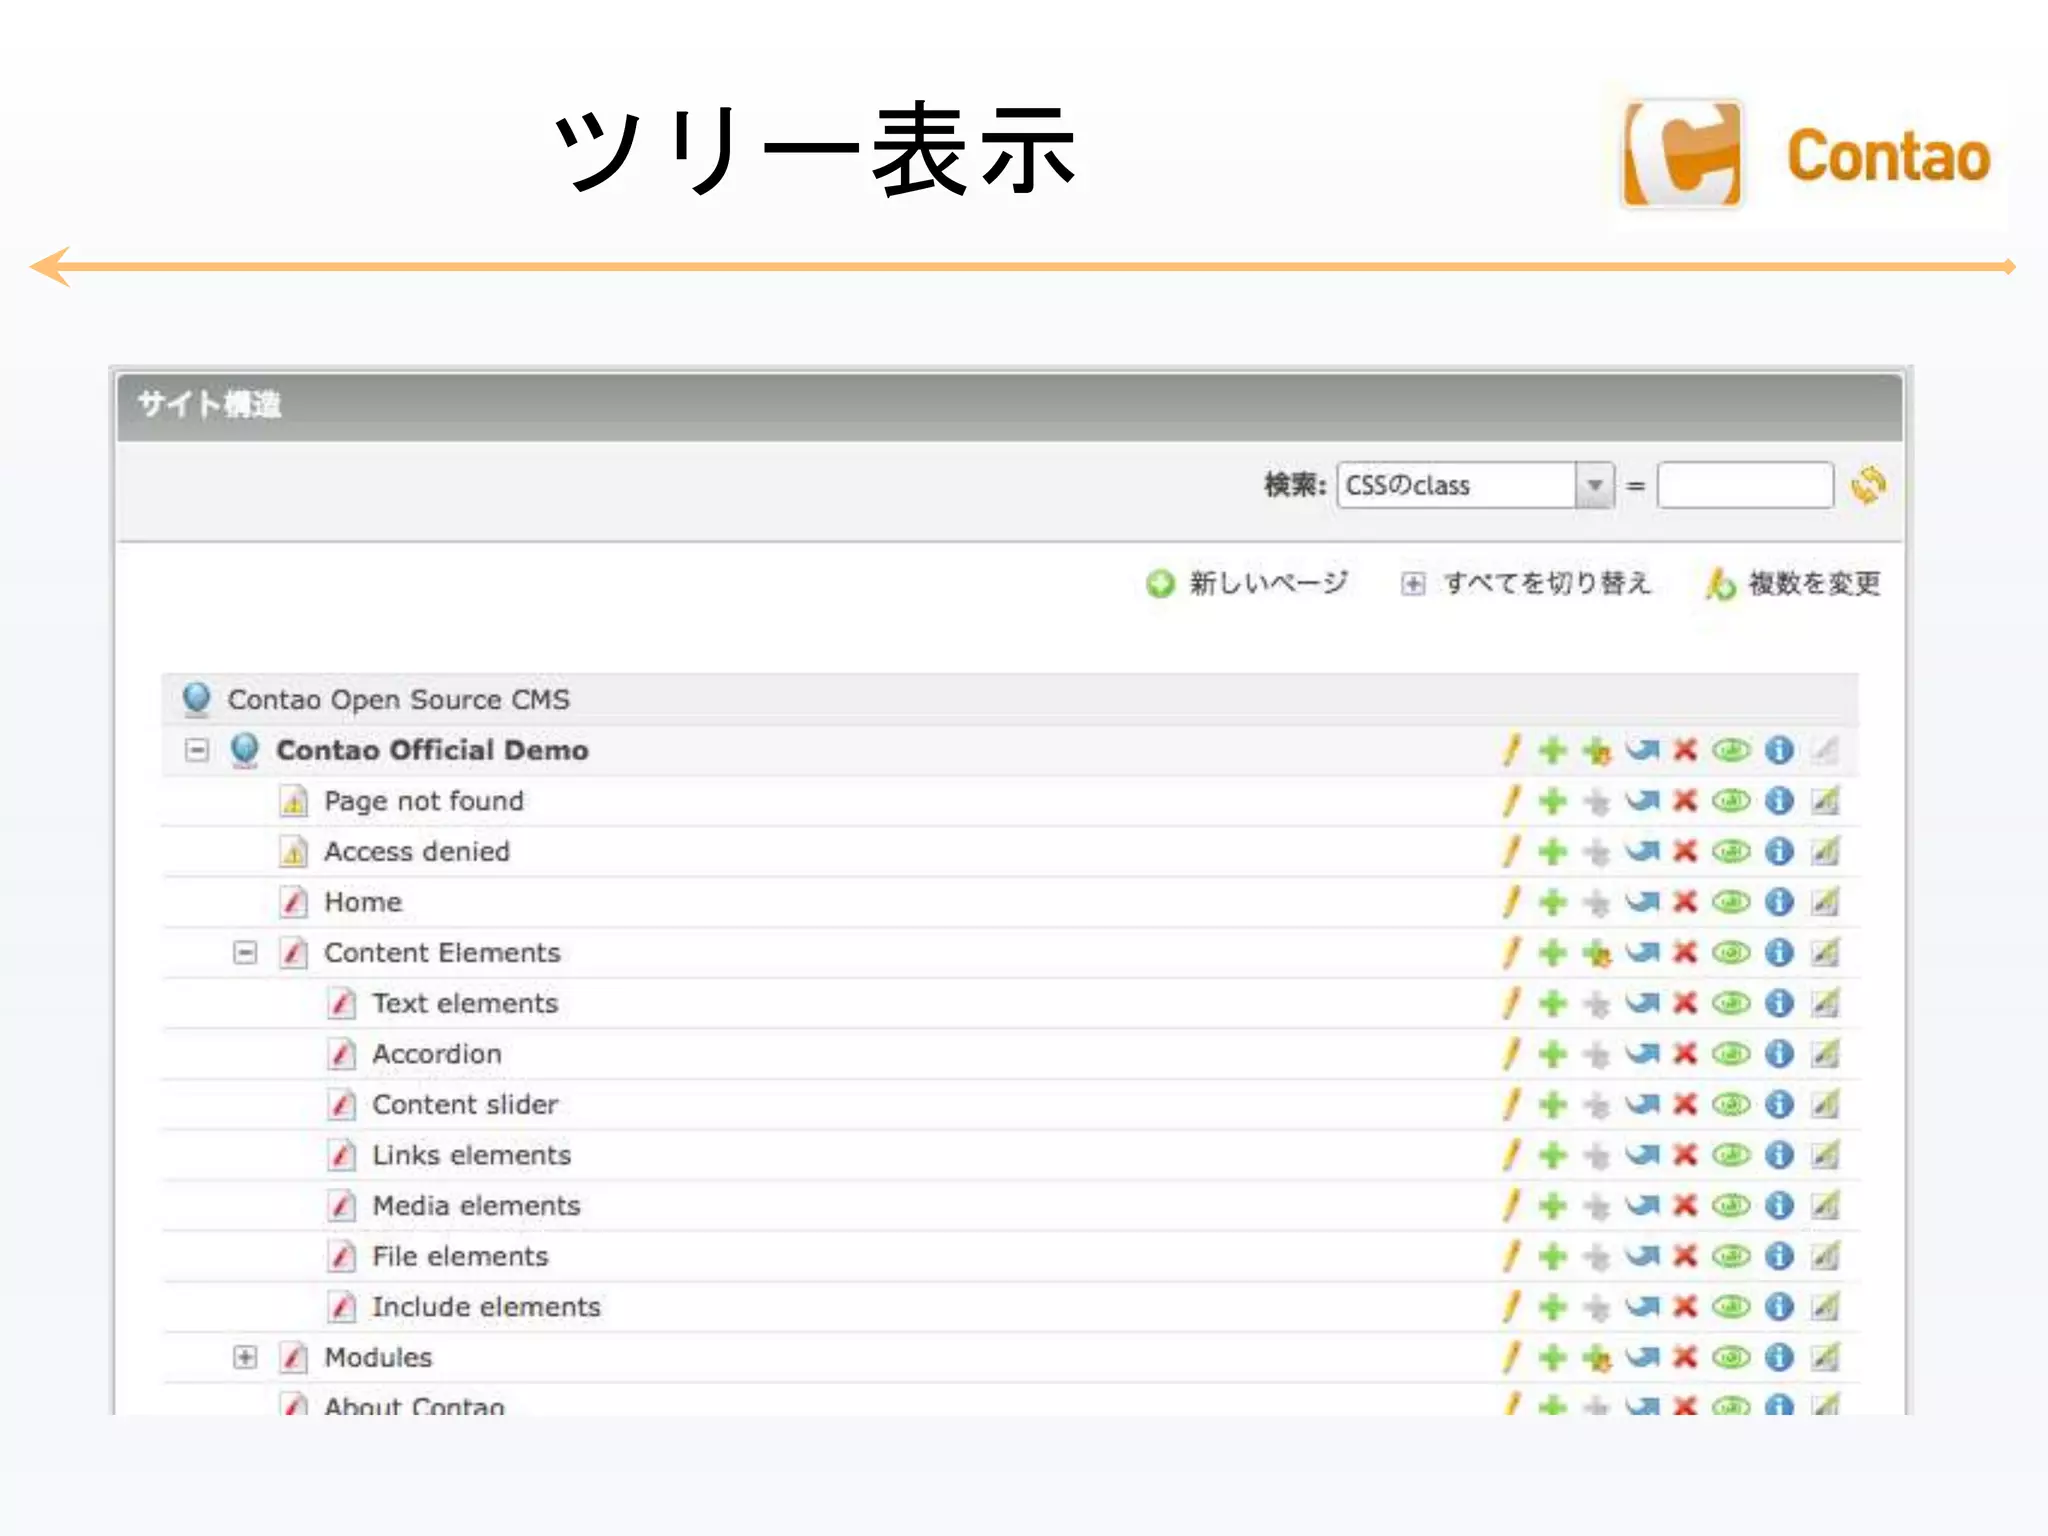The height and width of the screenshot is (1536, 2048).
Task: Collapse the Contao Official Demo tree node
Action: [197, 750]
